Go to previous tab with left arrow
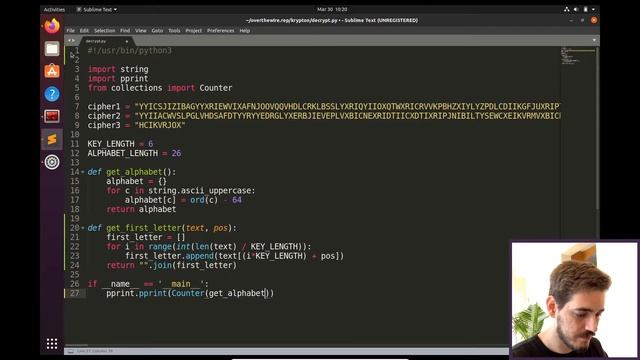The image size is (640, 360). coord(69,40)
